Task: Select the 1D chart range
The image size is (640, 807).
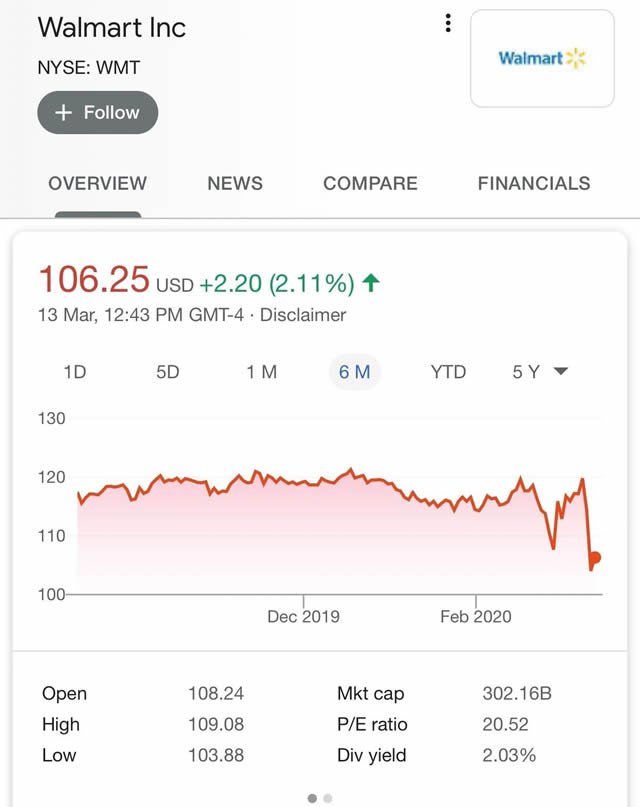Action: tap(75, 372)
